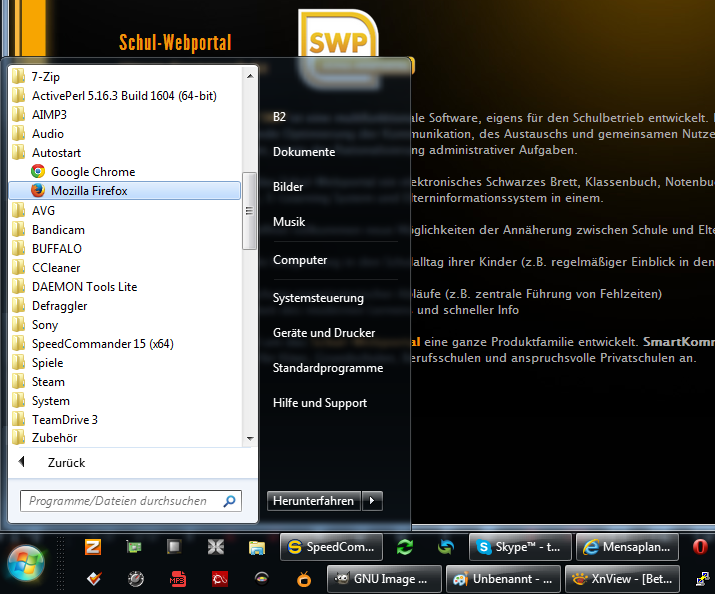Click the program list scrollbar thumb
Screen dimensions: 715x594
(249, 211)
